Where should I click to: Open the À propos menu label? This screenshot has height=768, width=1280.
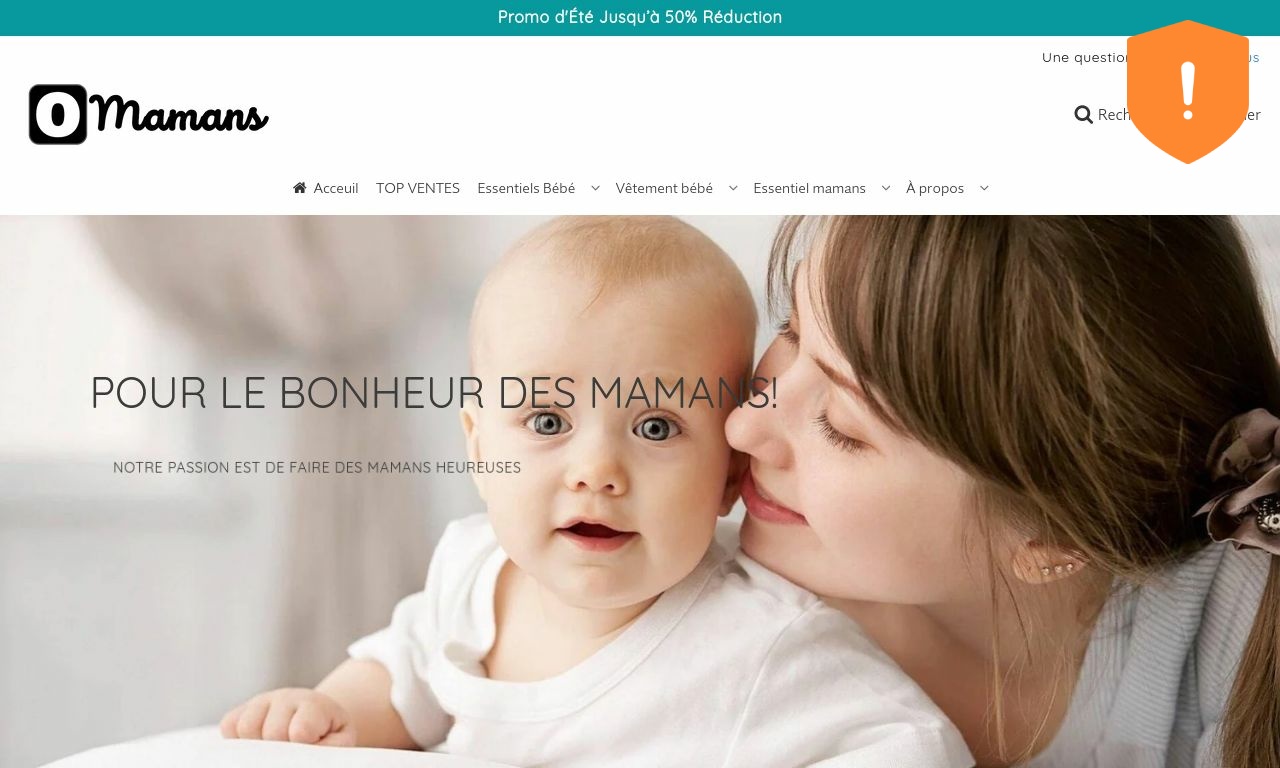coord(935,188)
